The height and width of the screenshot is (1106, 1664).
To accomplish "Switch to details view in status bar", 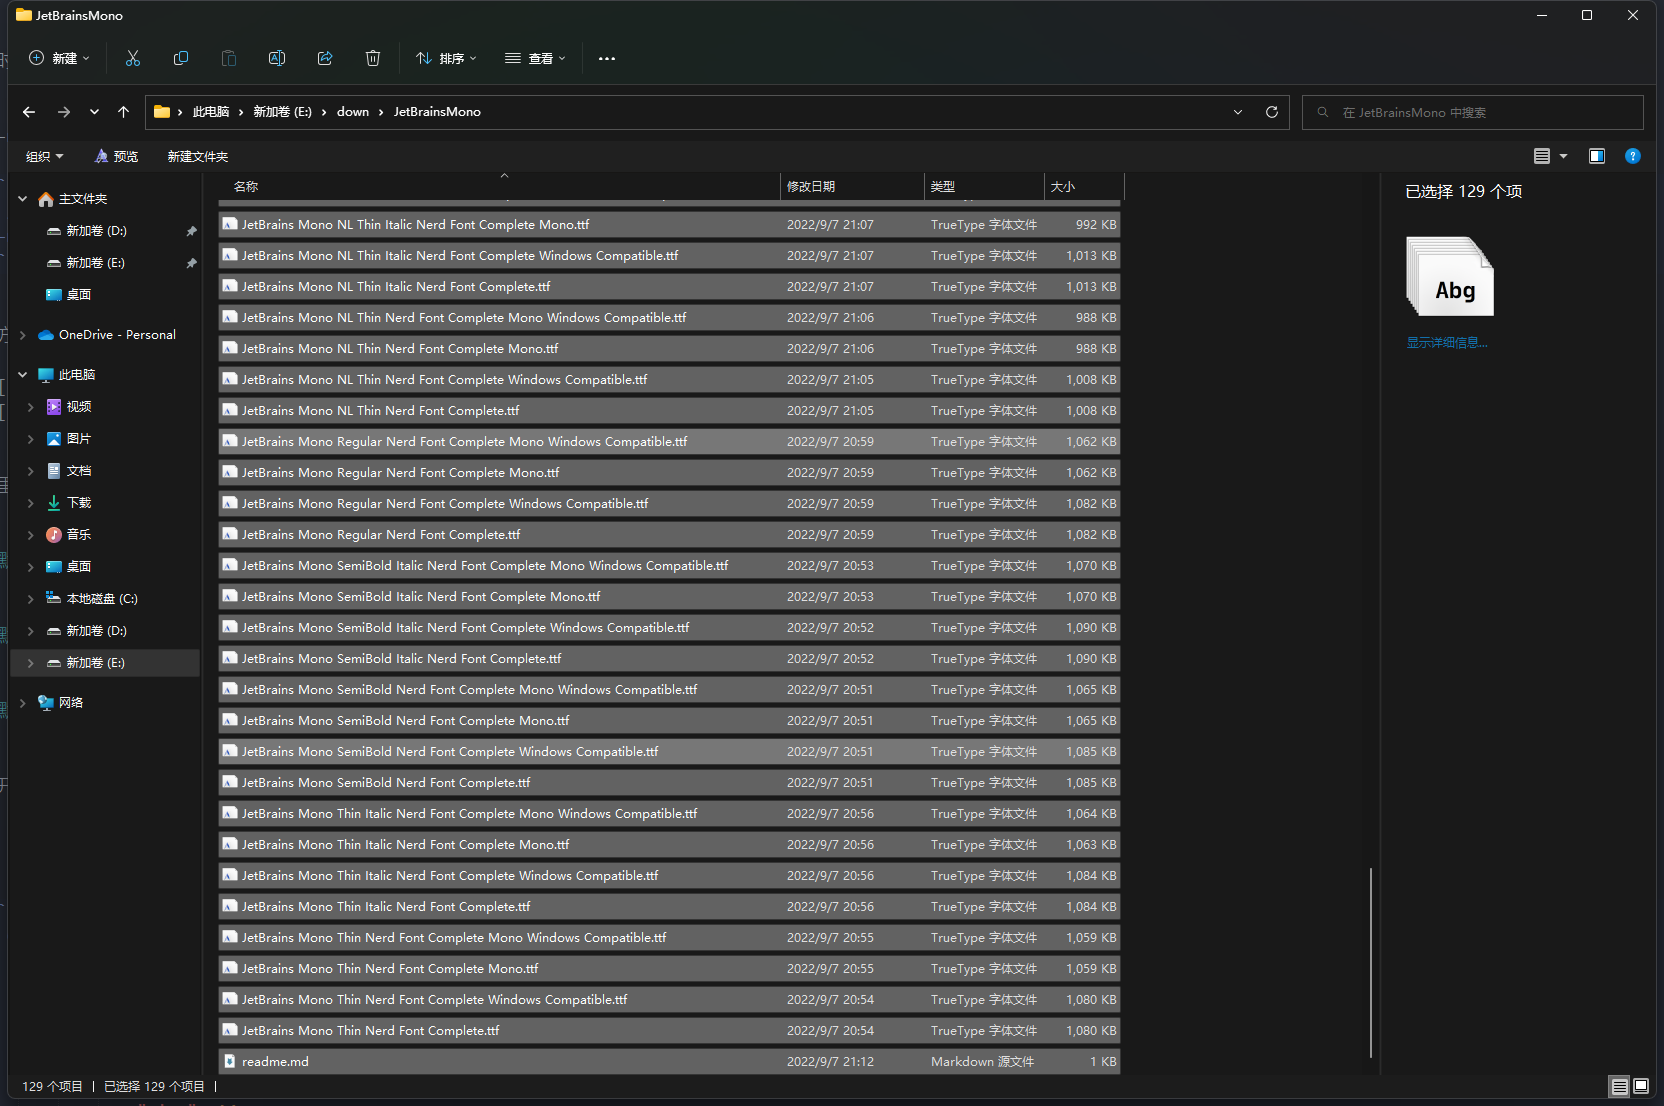I will coord(1619,1087).
